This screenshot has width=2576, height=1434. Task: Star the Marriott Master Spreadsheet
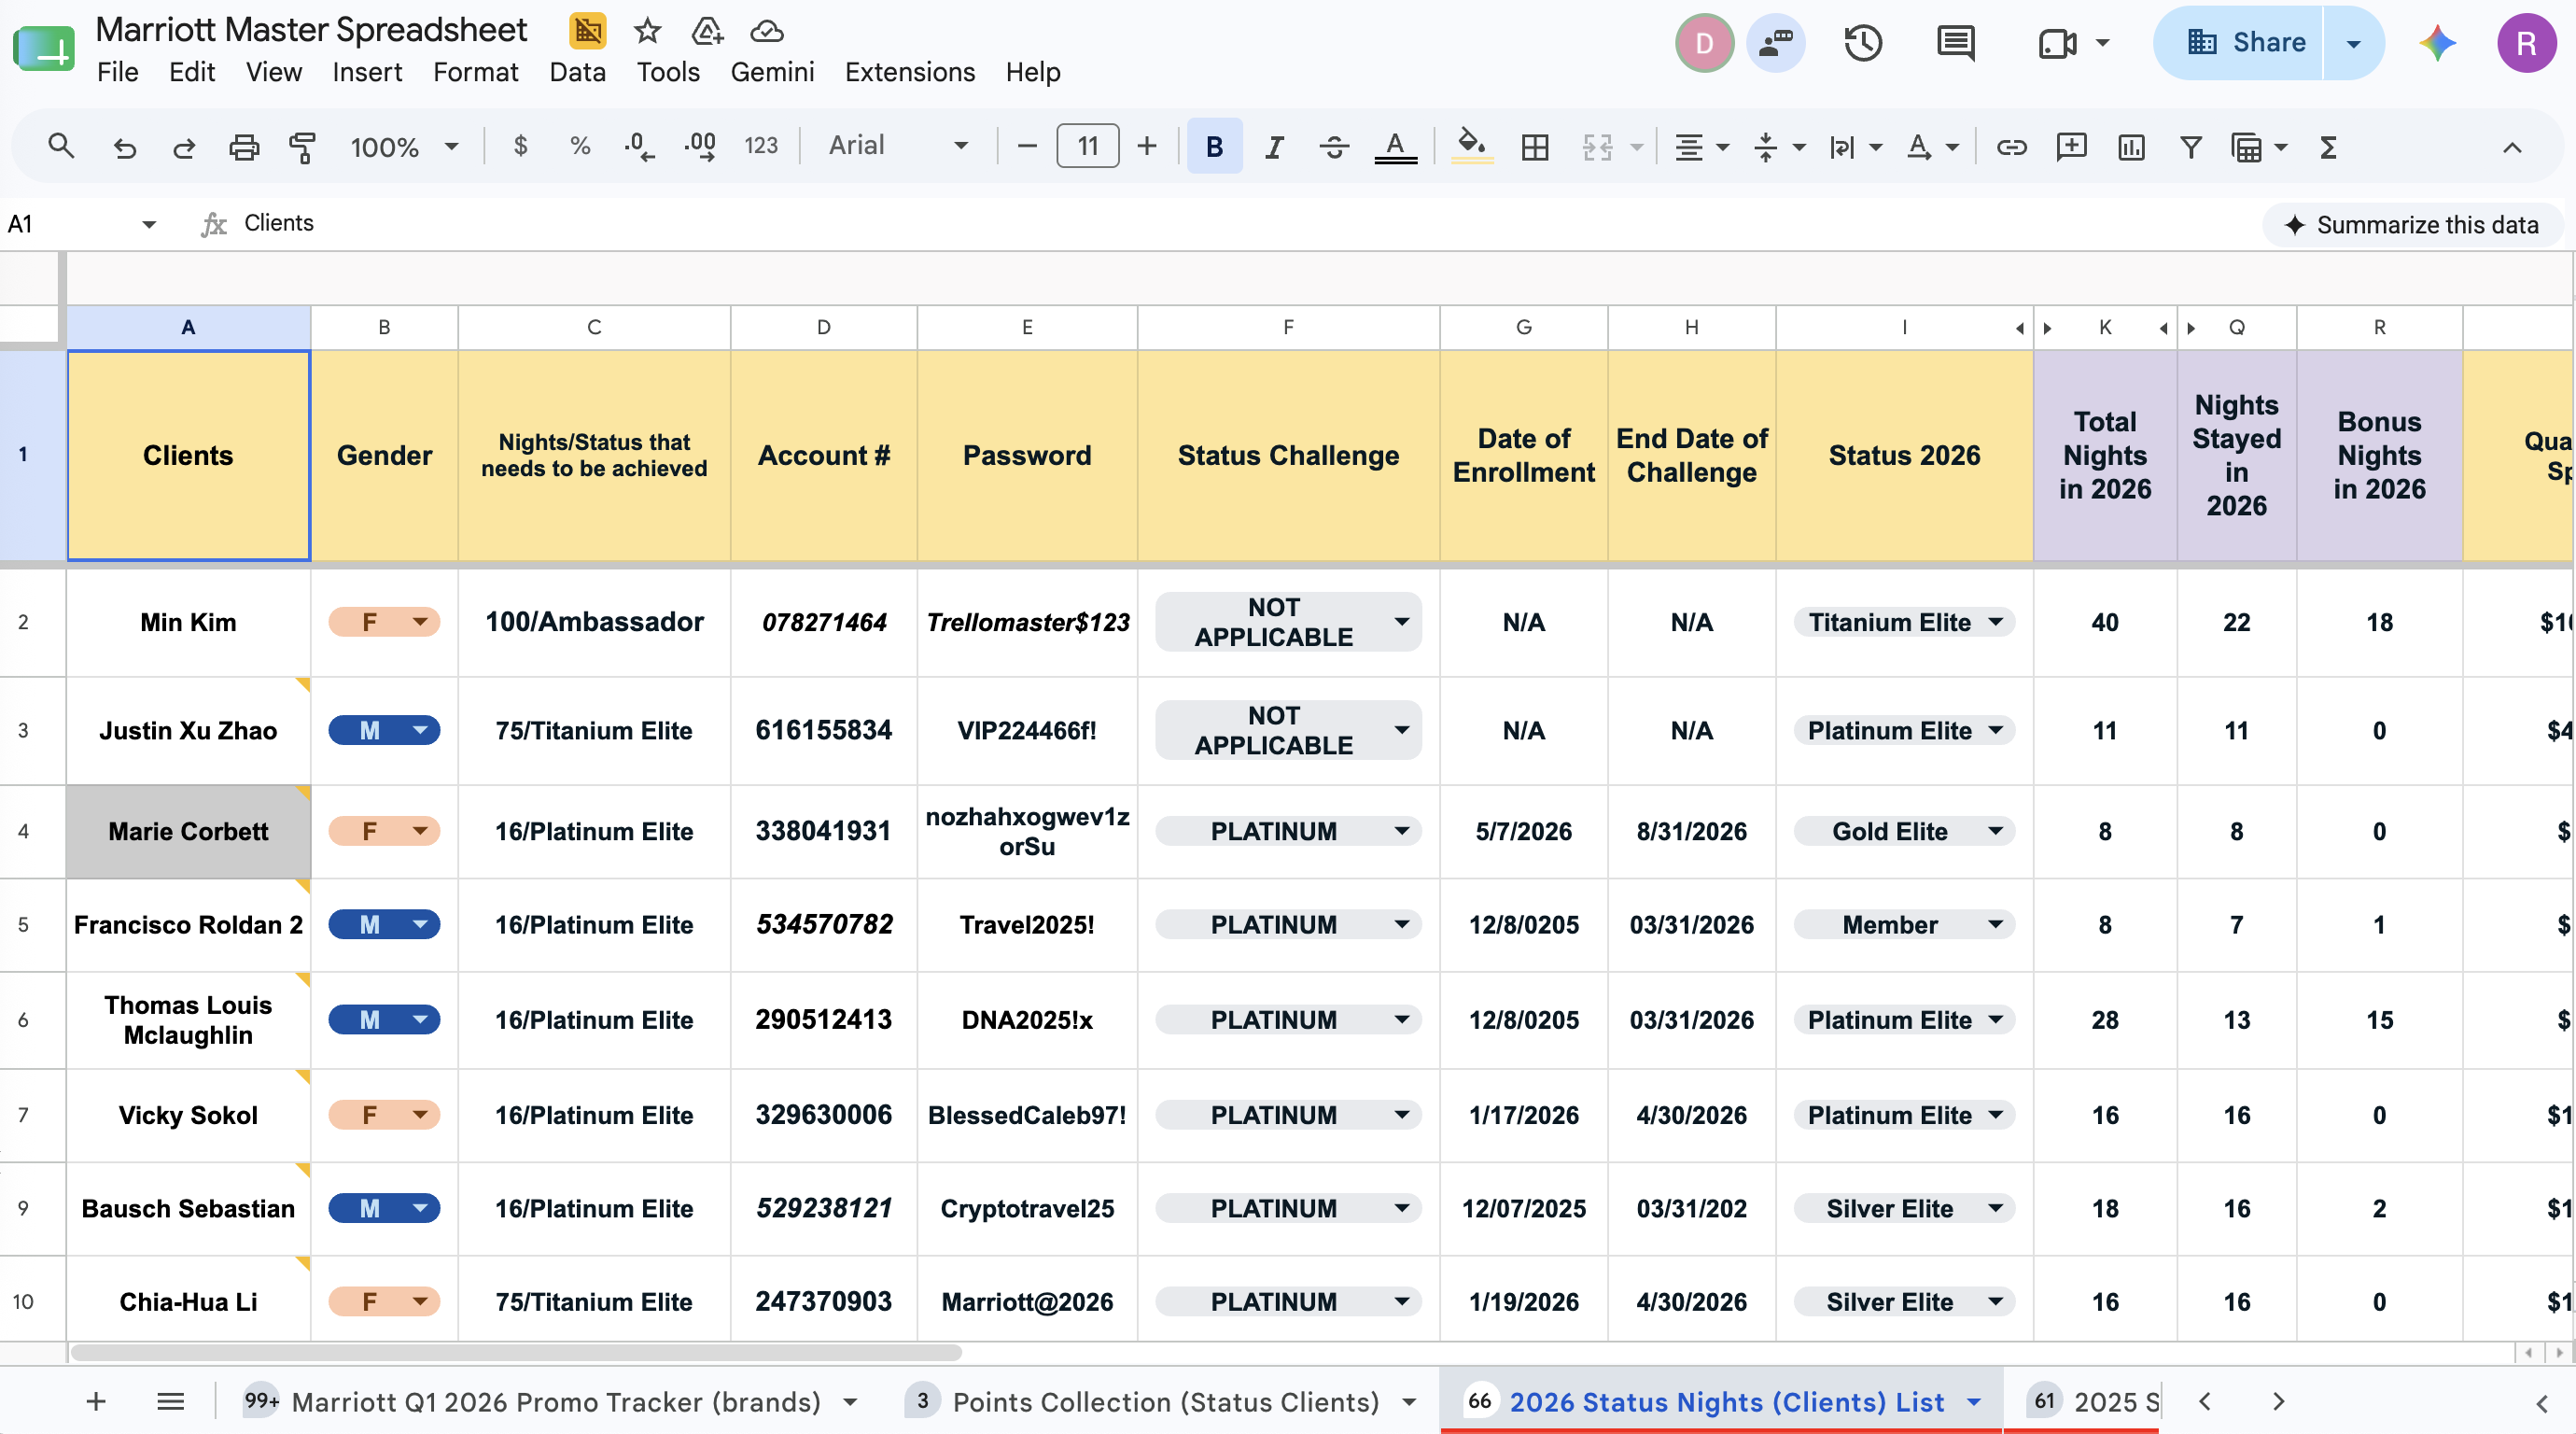(x=647, y=31)
